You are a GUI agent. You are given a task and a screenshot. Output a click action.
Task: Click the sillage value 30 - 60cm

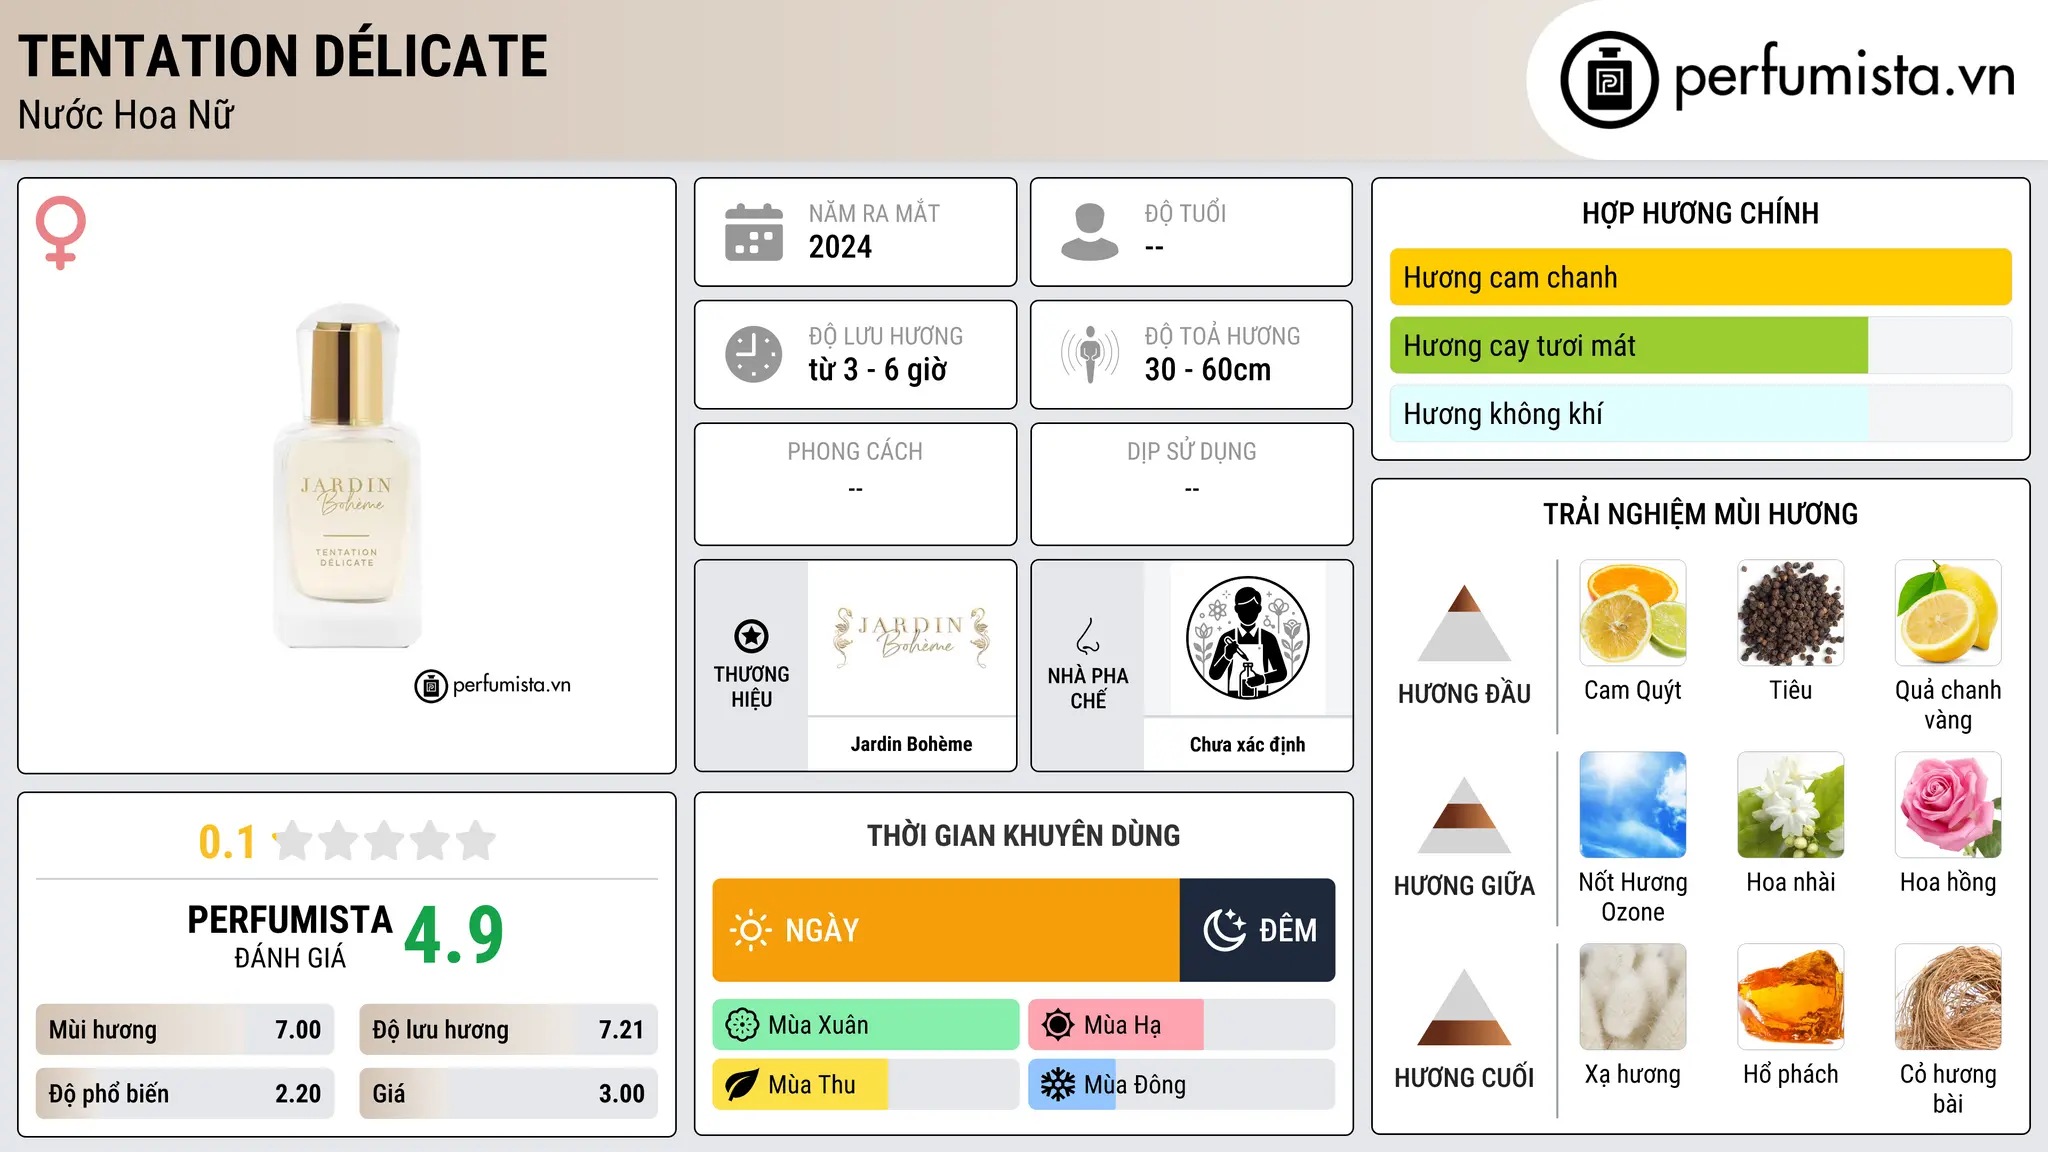pos(1208,369)
